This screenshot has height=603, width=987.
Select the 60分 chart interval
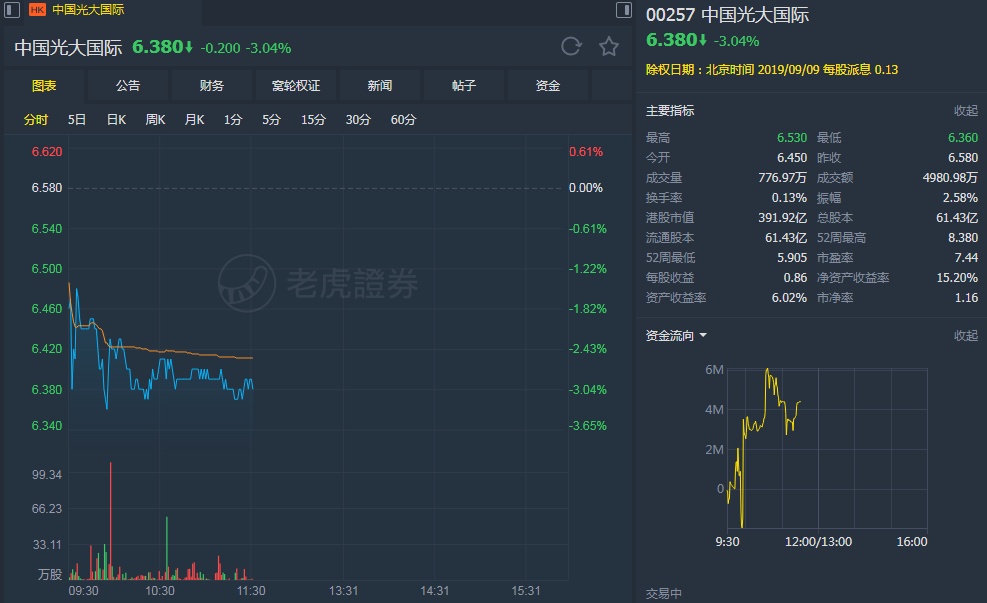click(x=403, y=120)
